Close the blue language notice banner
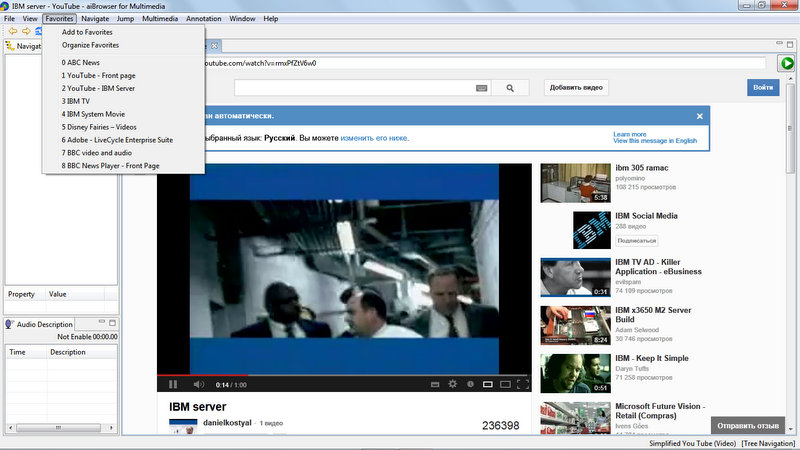 (699, 116)
